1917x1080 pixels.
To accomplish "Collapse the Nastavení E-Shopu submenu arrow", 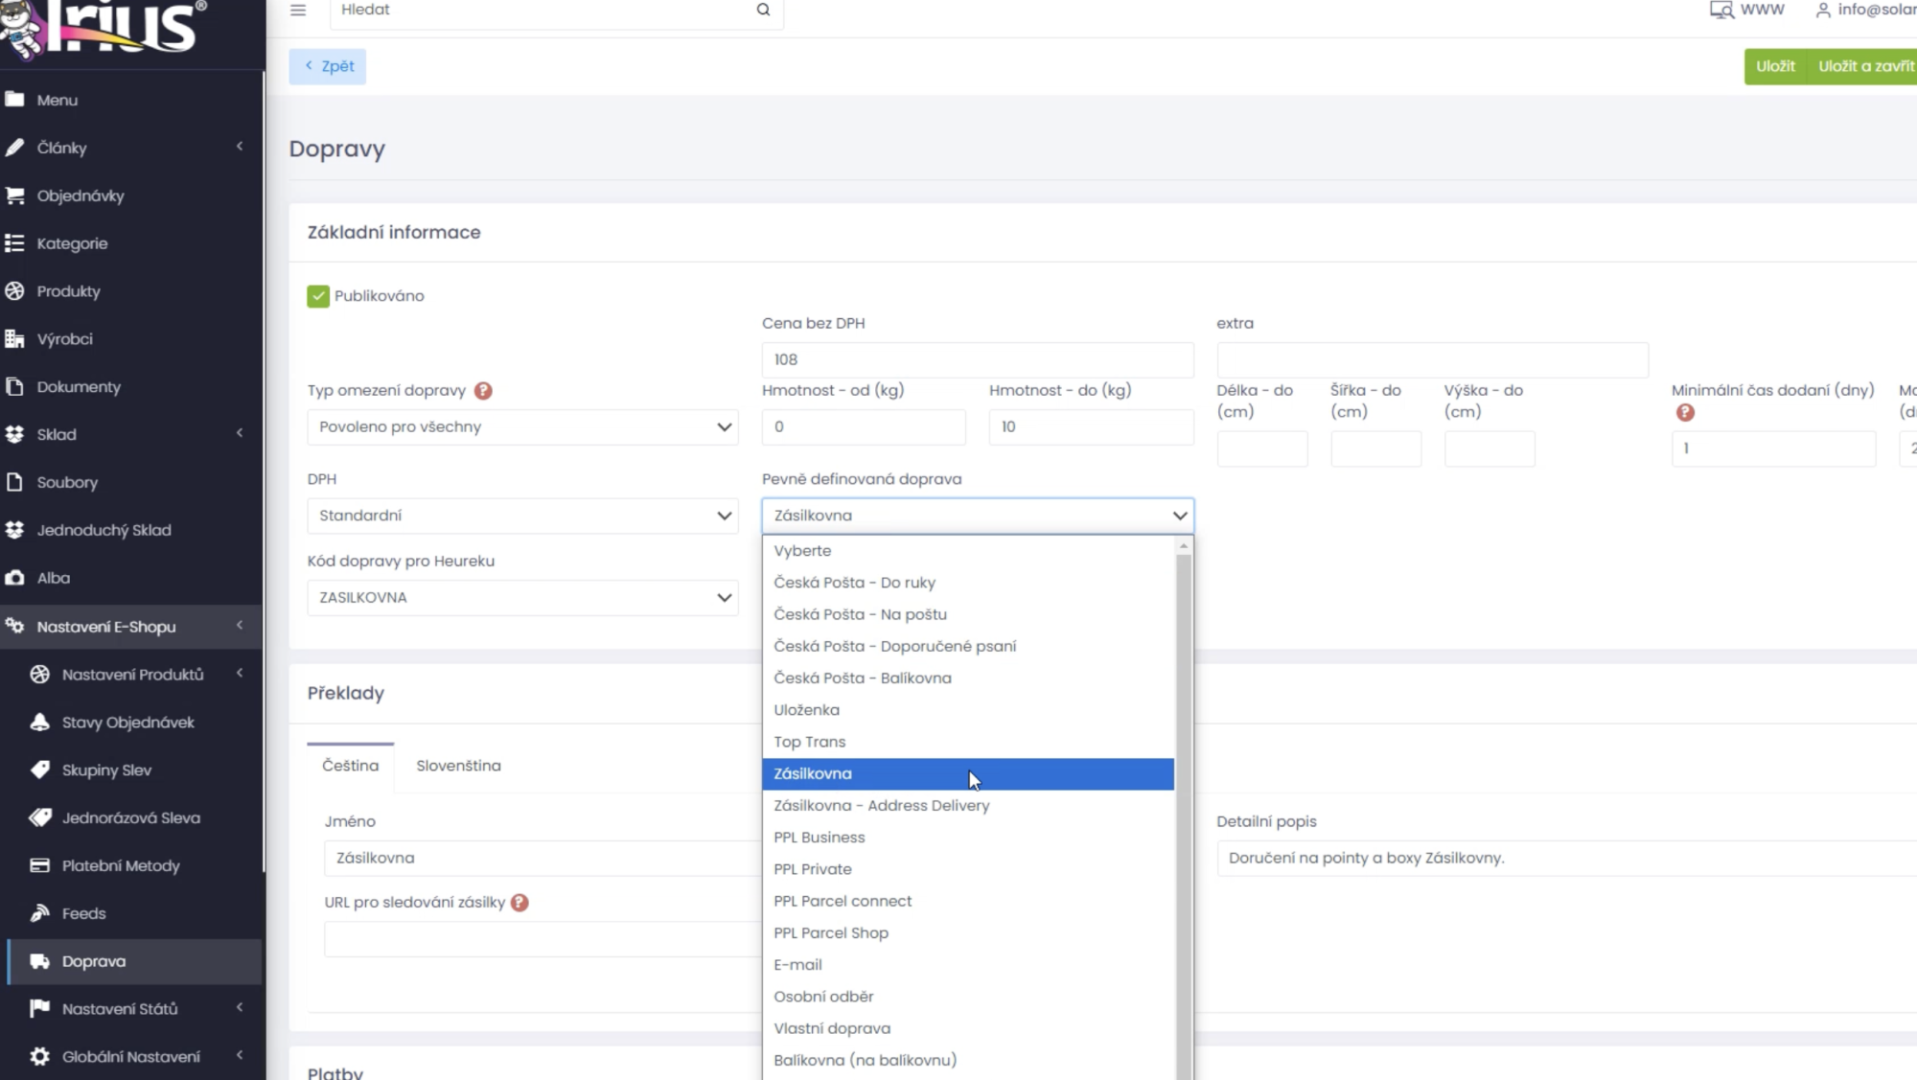I will [x=240, y=625].
